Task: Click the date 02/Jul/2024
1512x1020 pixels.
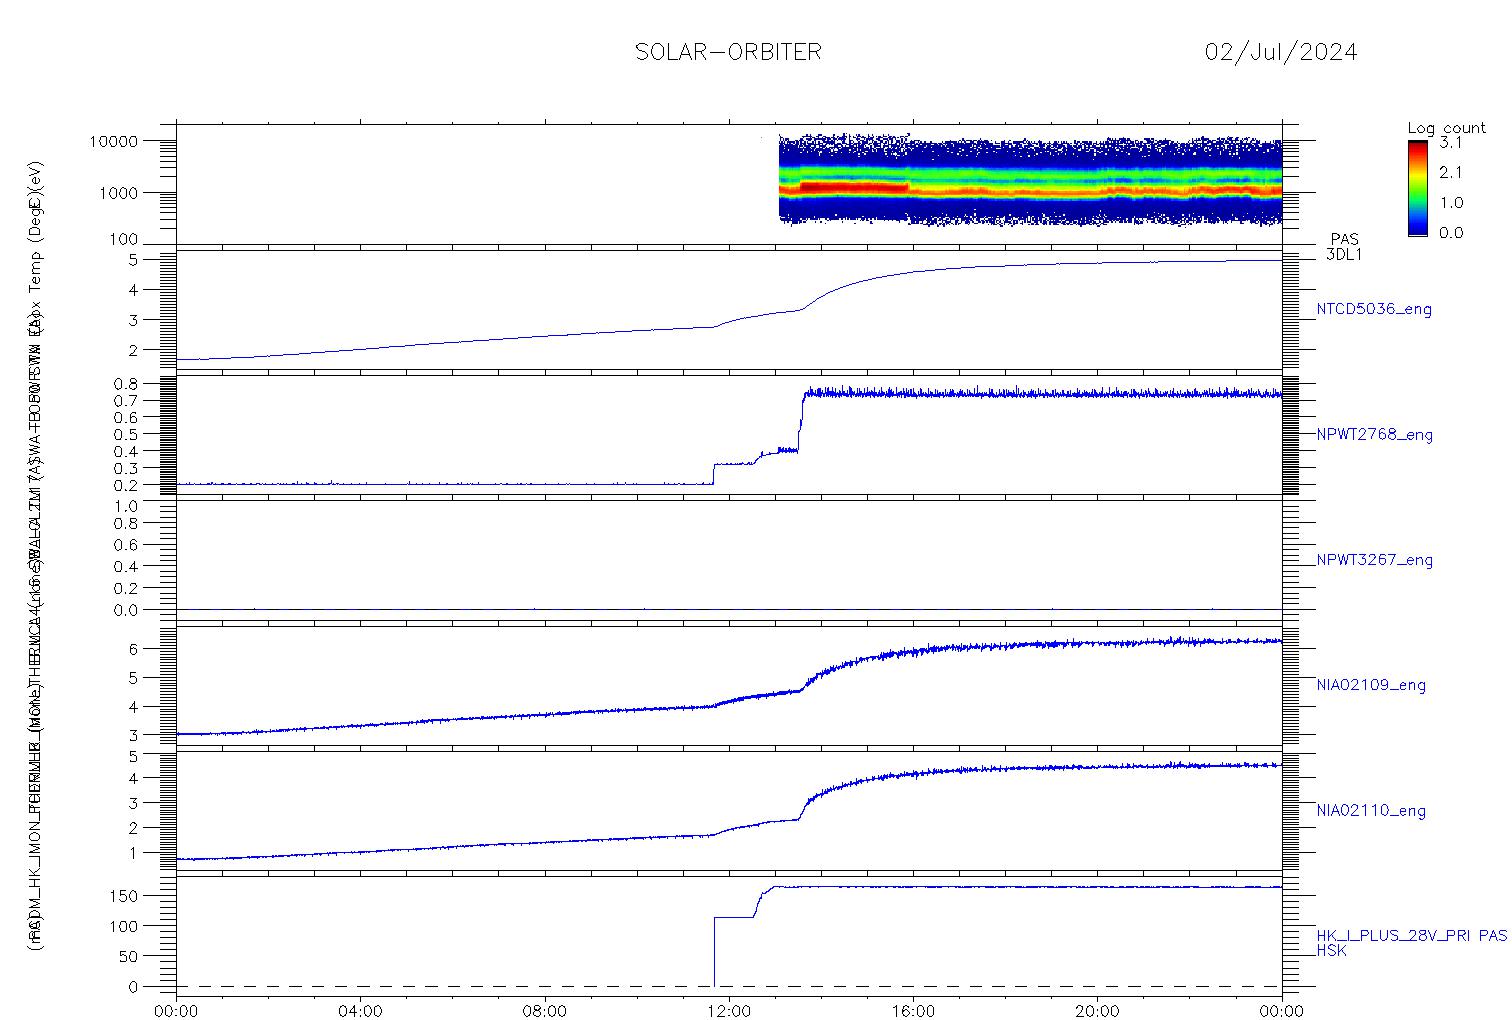Action: 1281,52
